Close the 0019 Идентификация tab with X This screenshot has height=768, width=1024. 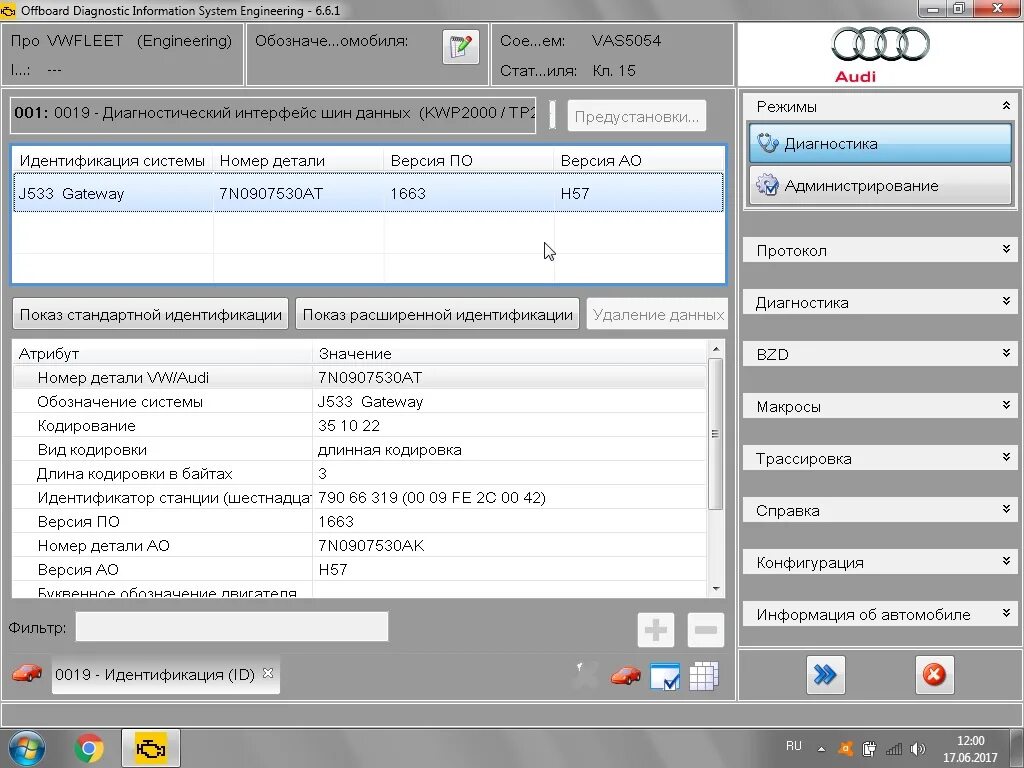[268, 673]
